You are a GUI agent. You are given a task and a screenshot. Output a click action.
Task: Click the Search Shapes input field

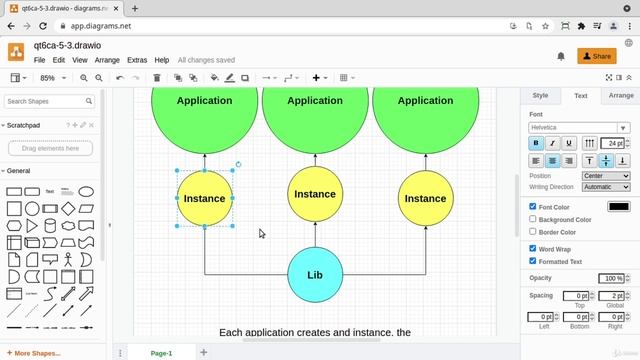(x=49, y=101)
